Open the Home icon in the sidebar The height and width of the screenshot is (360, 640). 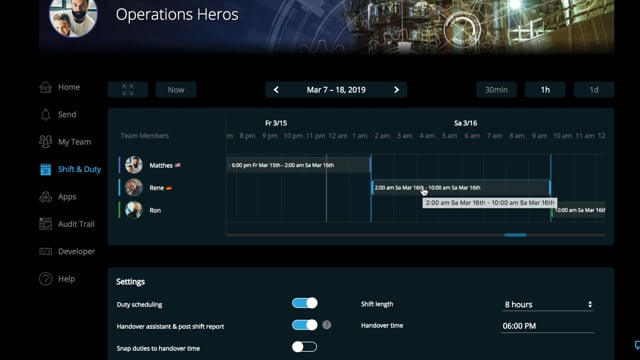tap(46, 87)
